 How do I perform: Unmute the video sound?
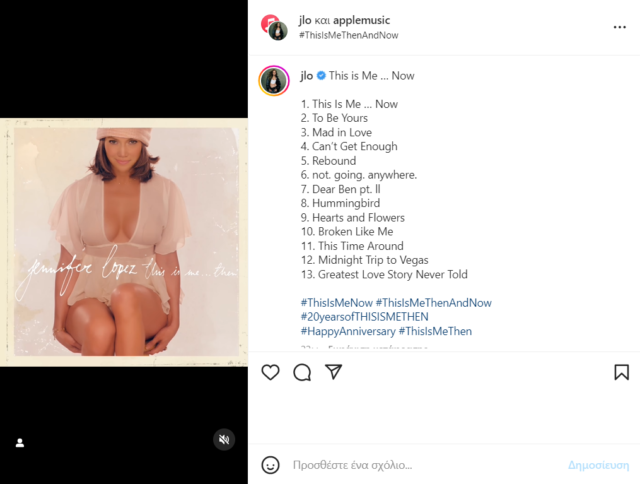[224, 440]
